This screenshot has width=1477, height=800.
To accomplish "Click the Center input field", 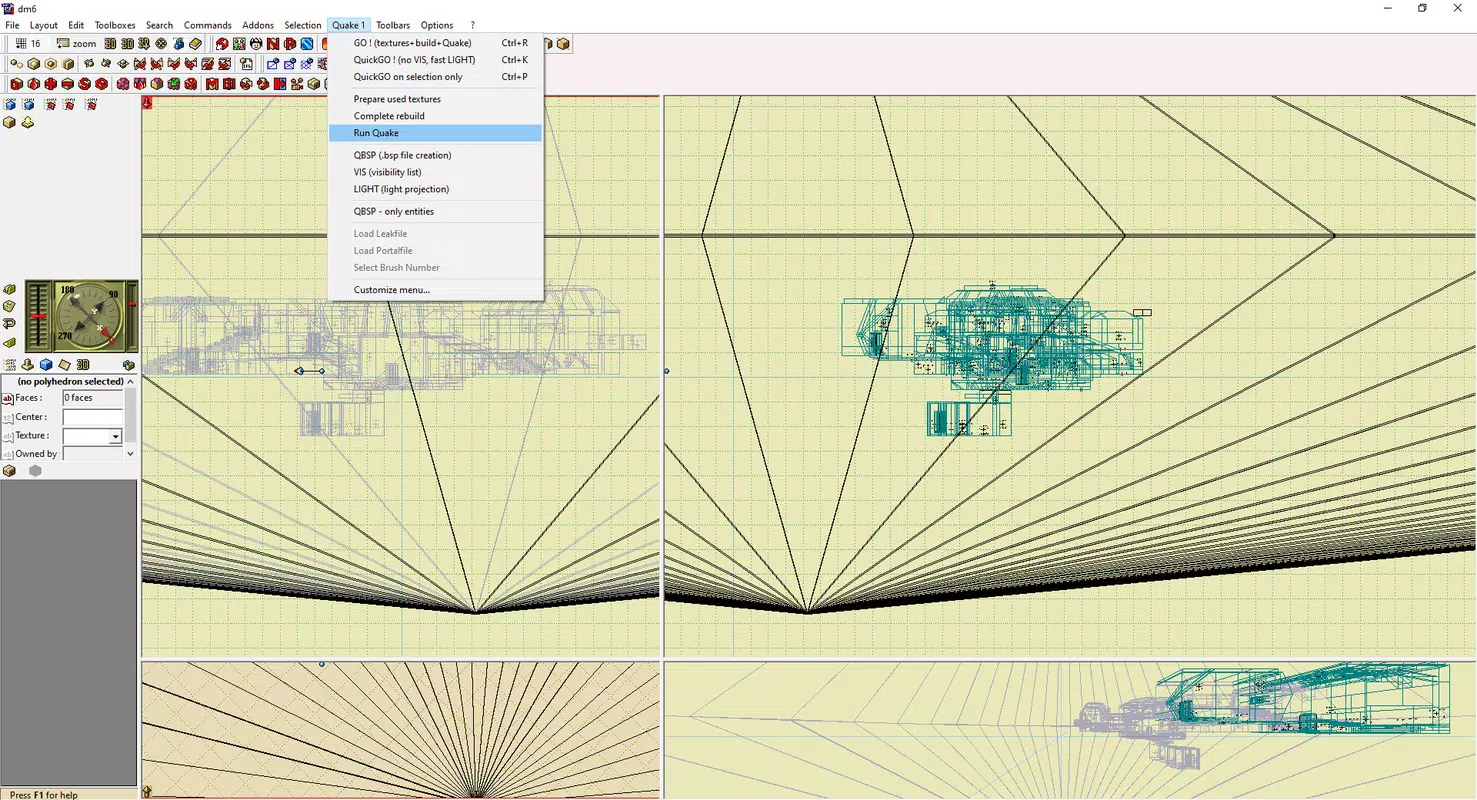I will (x=93, y=417).
